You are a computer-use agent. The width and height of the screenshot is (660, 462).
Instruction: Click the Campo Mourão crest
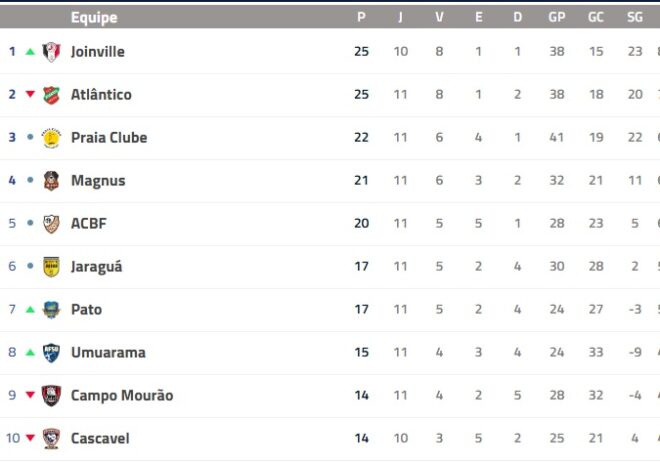click(51, 396)
